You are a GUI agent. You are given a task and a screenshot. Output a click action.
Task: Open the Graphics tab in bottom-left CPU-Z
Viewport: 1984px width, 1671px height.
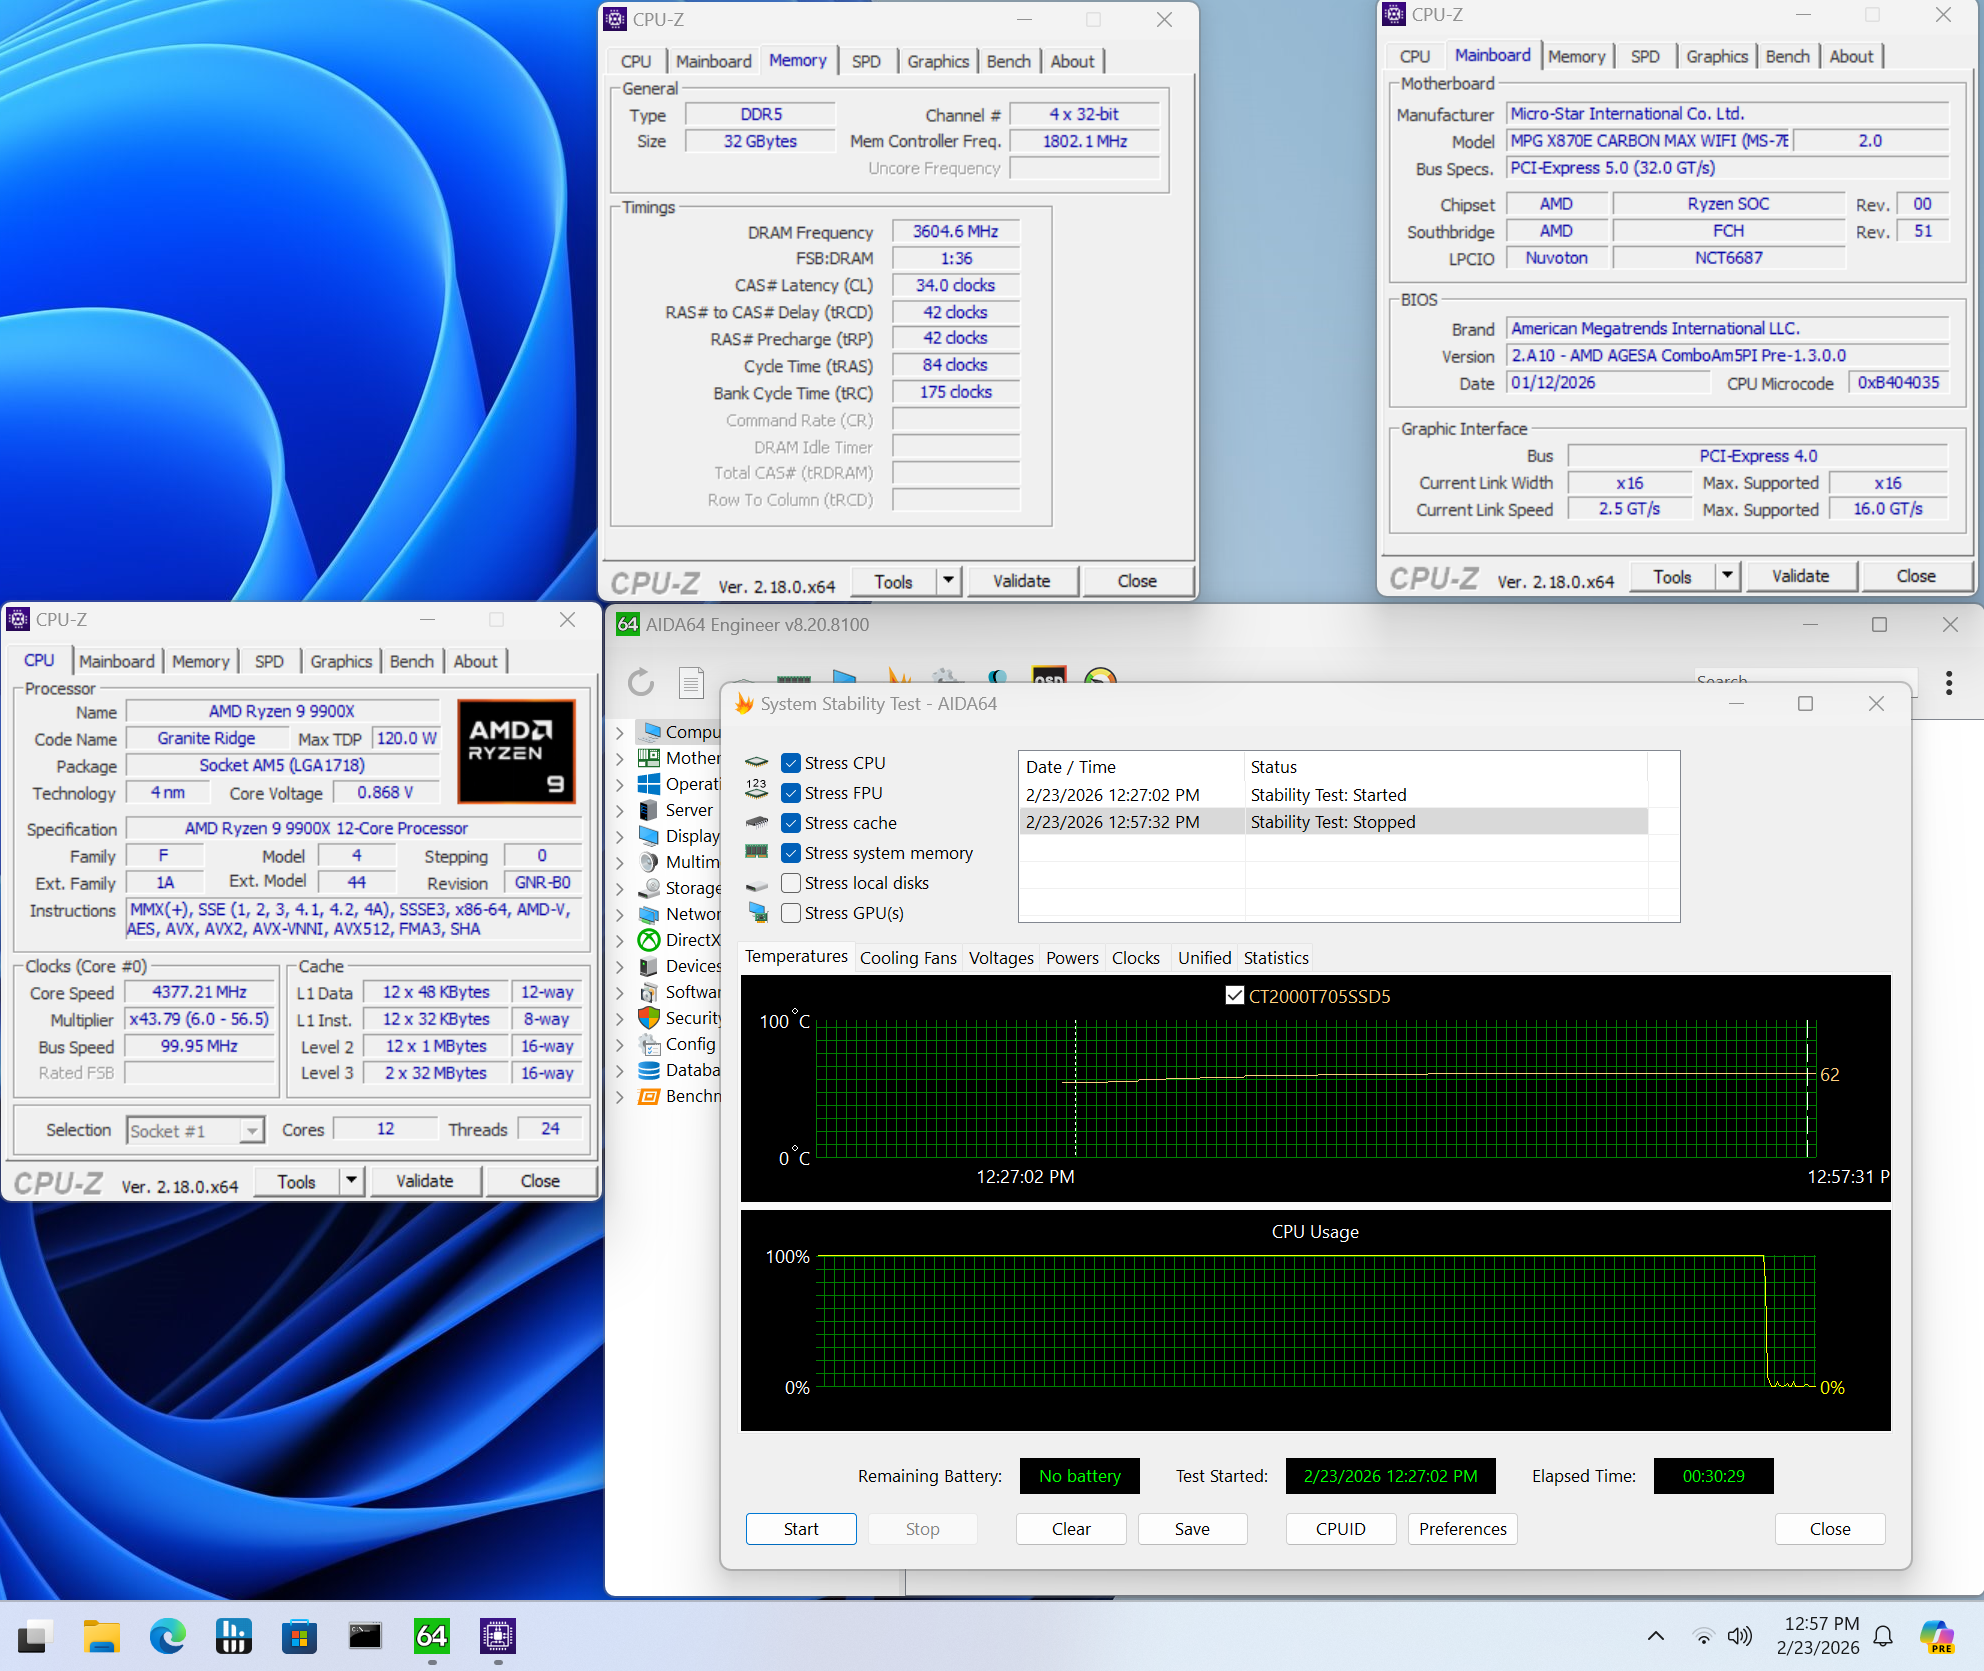pos(341,661)
